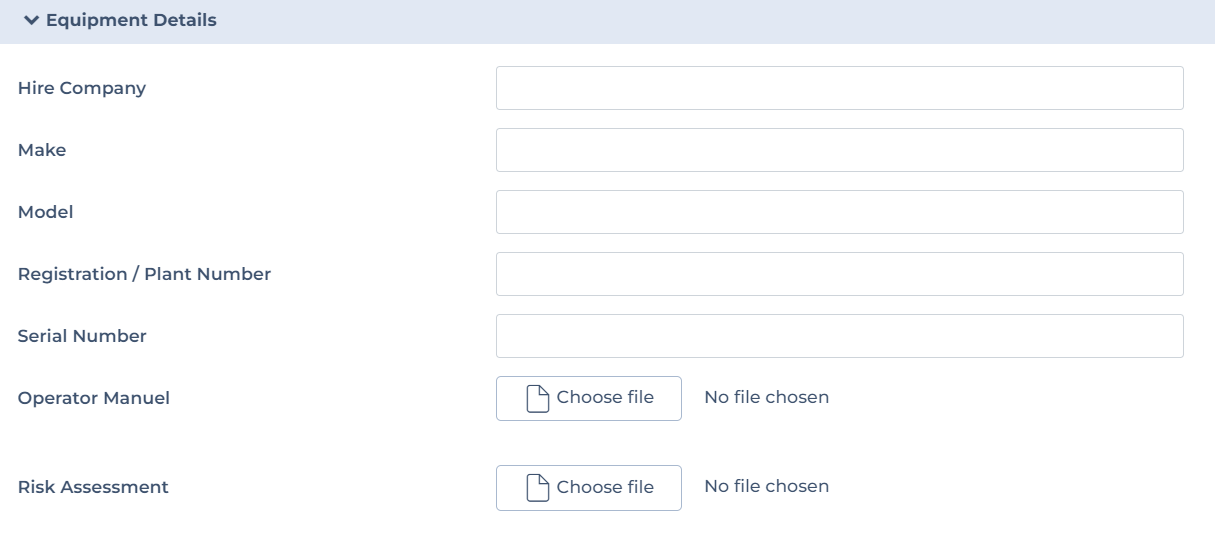Screen dimensions: 1215x556
Task: Select the Model text field
Action: click(840, 212)
